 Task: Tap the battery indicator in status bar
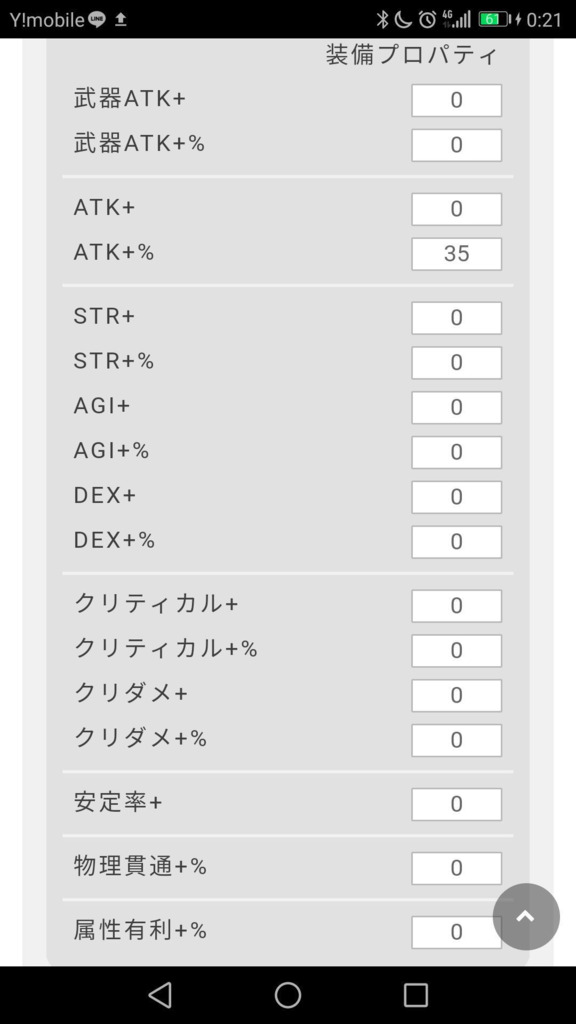pyautogui.click(x=494, y=20)
